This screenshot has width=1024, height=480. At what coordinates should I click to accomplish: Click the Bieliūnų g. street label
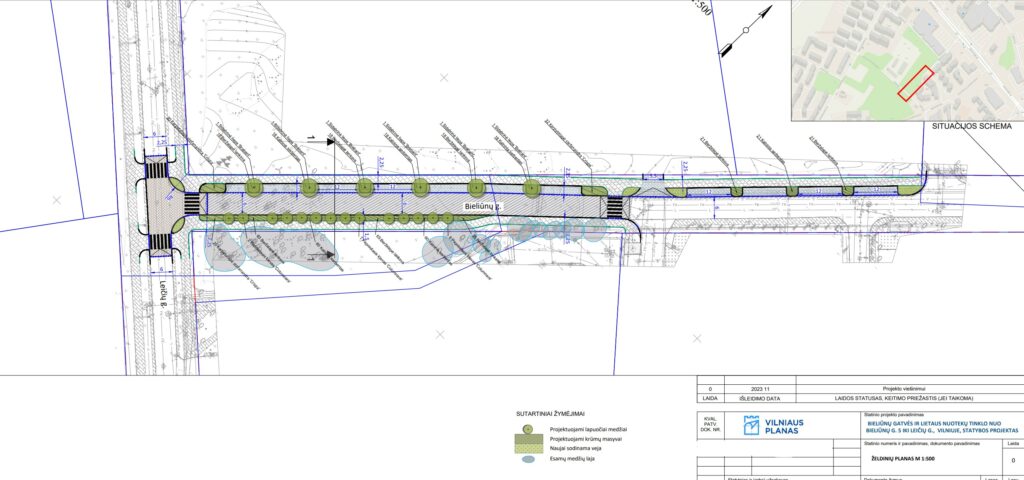coord(484,205)
